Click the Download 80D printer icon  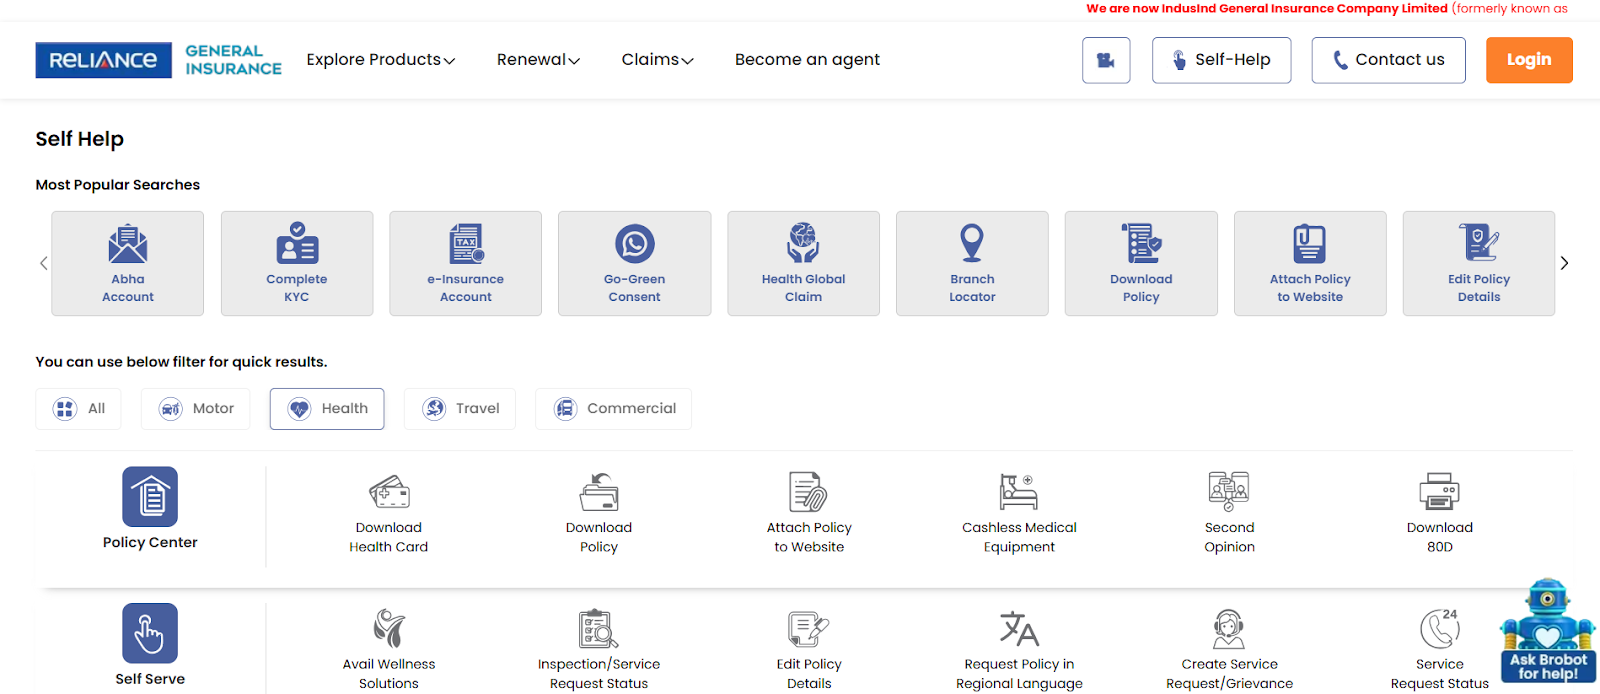coord(1440,492)
